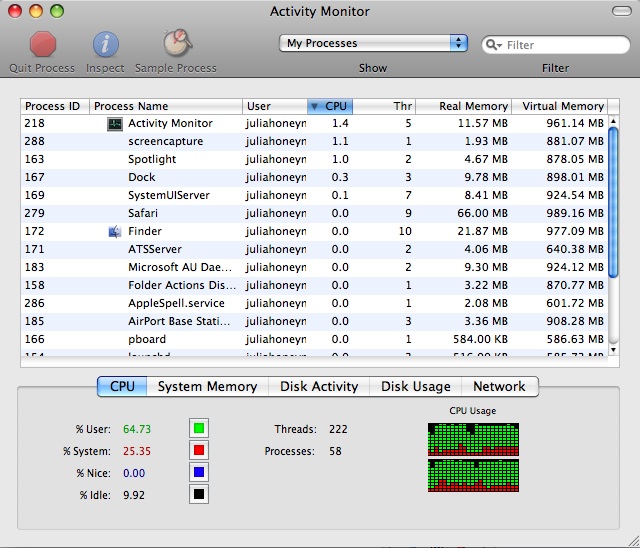Select the Folder Actions Dis... process row
The width and height of the screenshot is (640, 548).
pyautogui.click(x=314, y=285)
